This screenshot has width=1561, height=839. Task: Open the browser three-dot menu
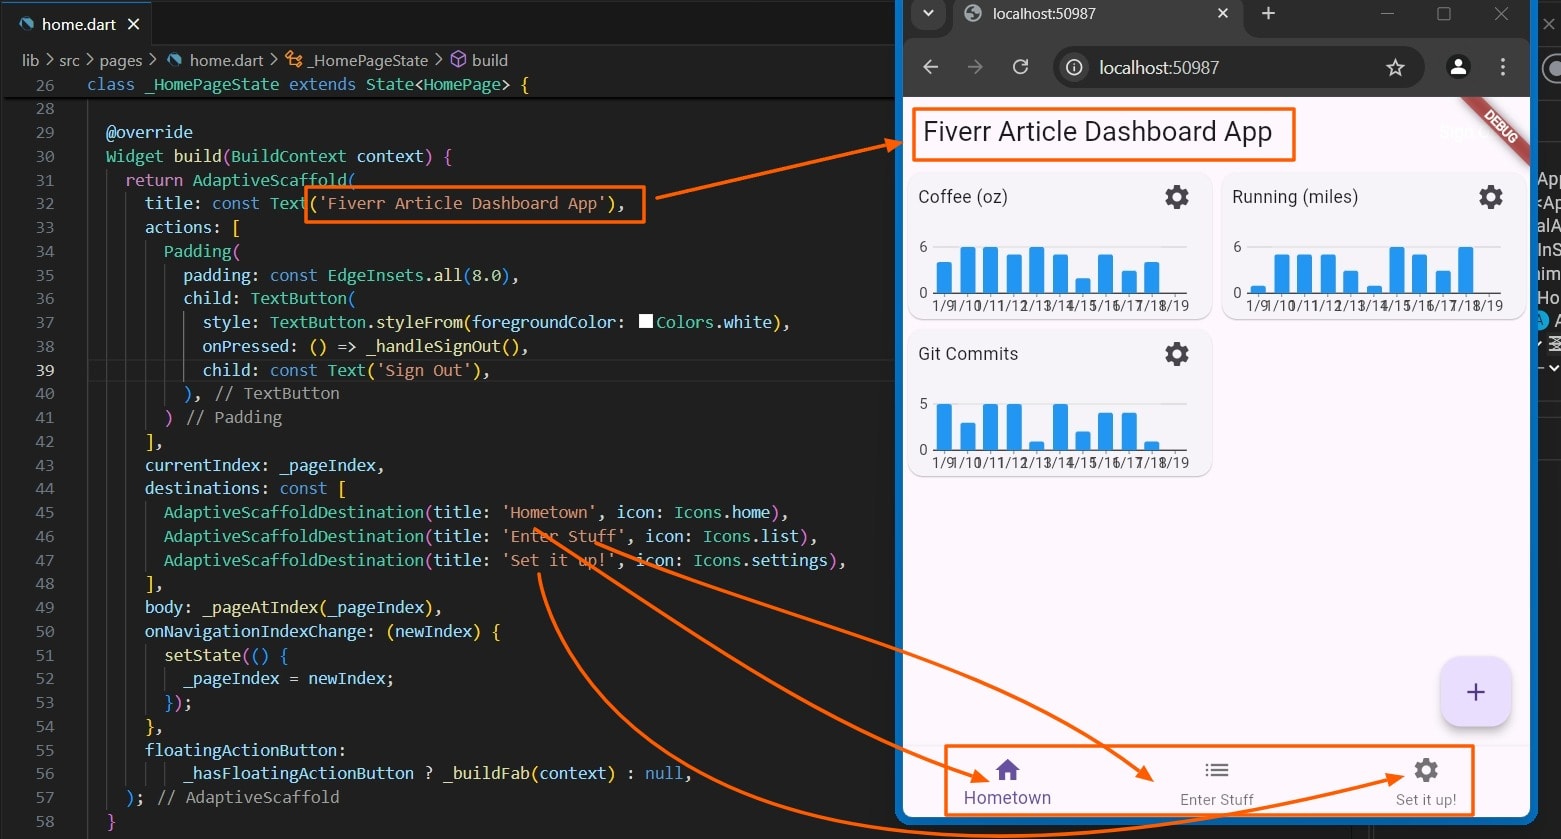click(1502, 67)
